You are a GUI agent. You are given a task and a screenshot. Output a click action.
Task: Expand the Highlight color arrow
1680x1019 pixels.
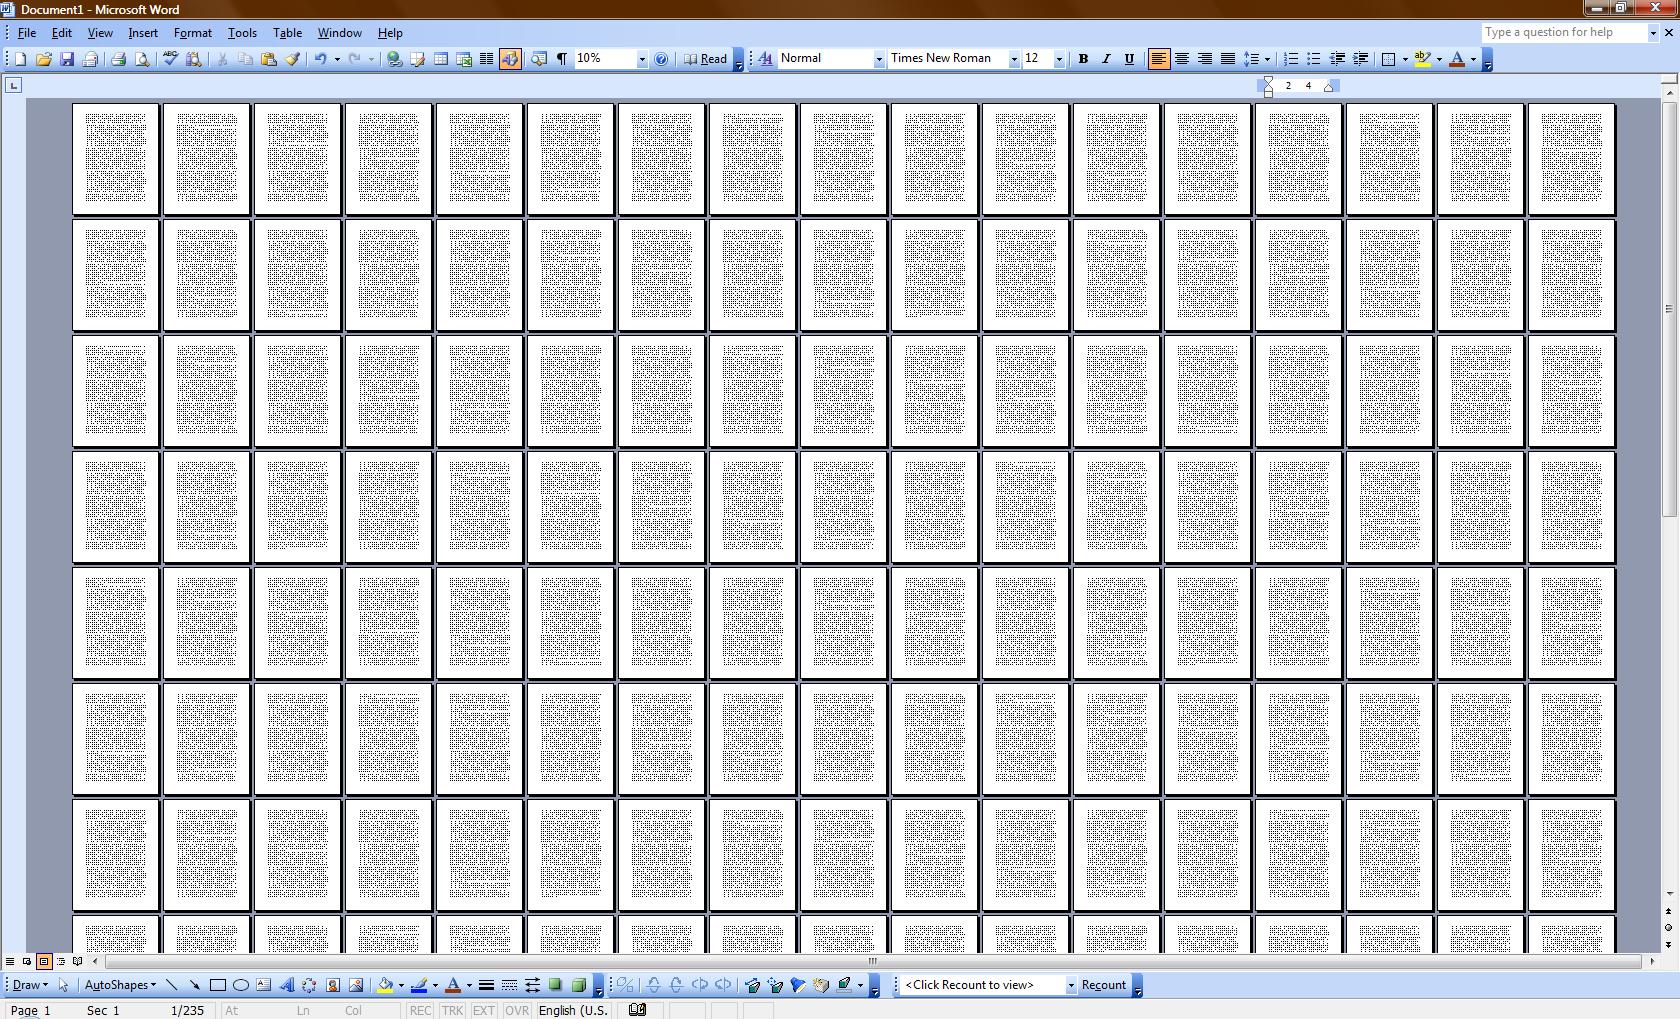pyautogui.click(x=1438, y=59)
